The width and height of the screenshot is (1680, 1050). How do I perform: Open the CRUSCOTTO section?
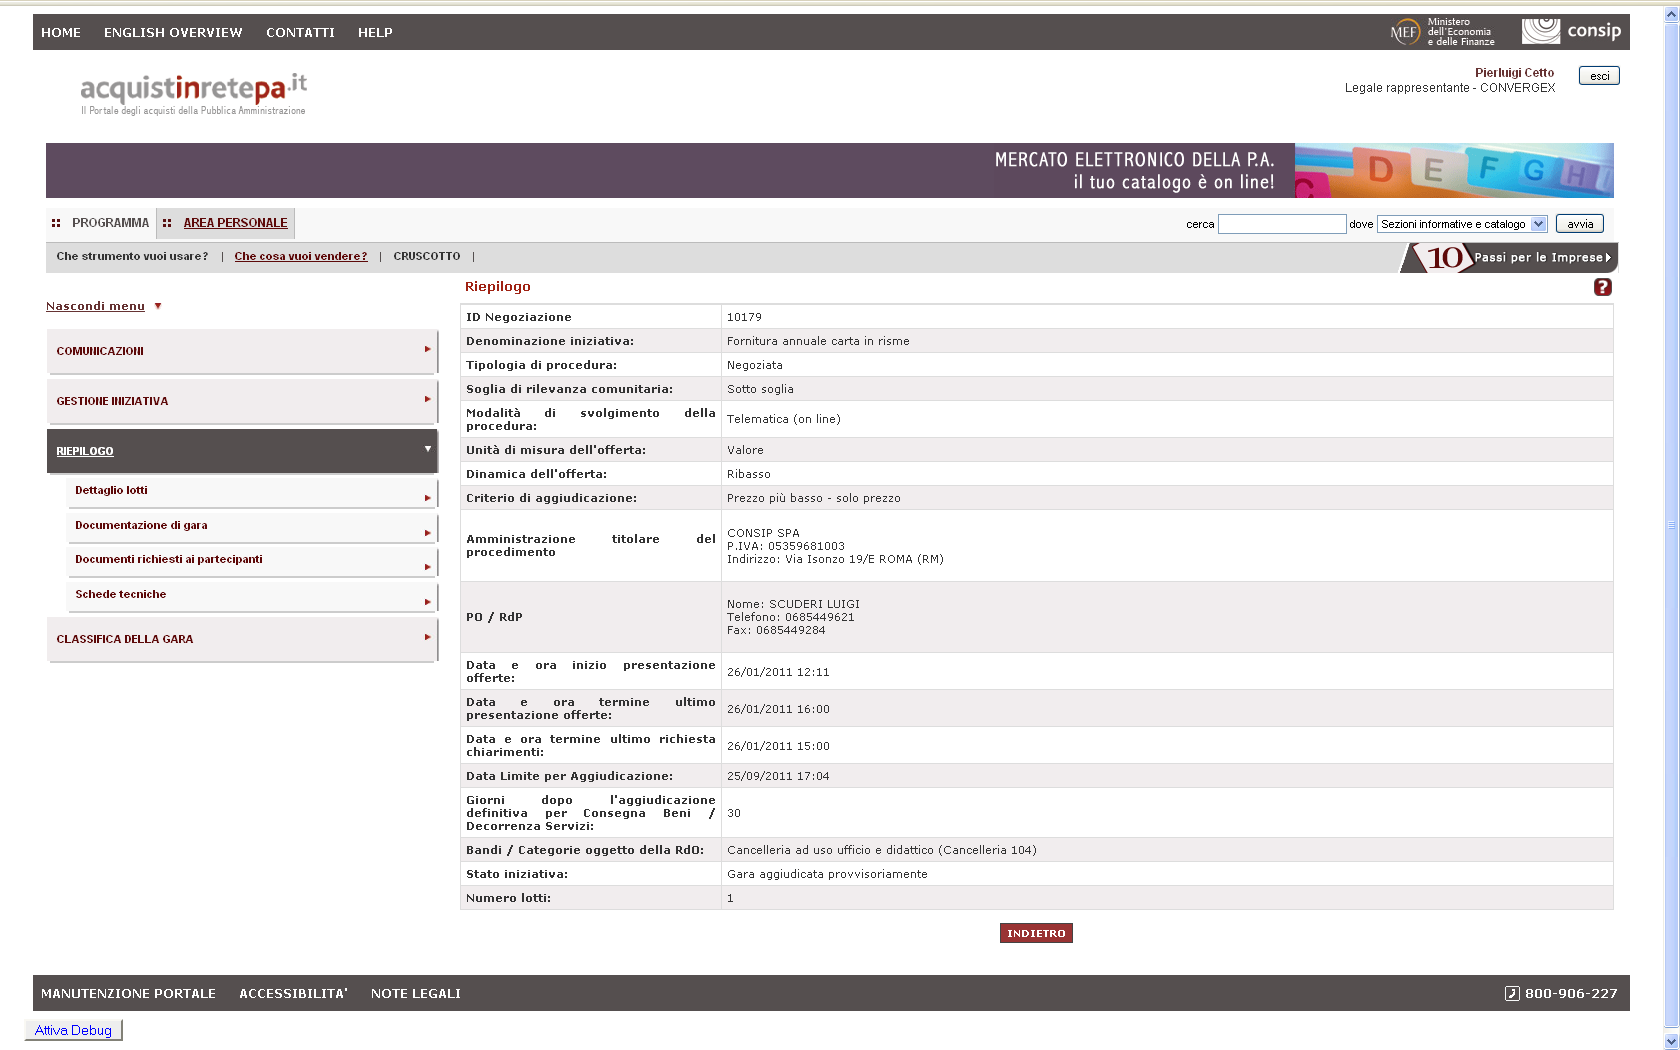click(x=427, y=256)
